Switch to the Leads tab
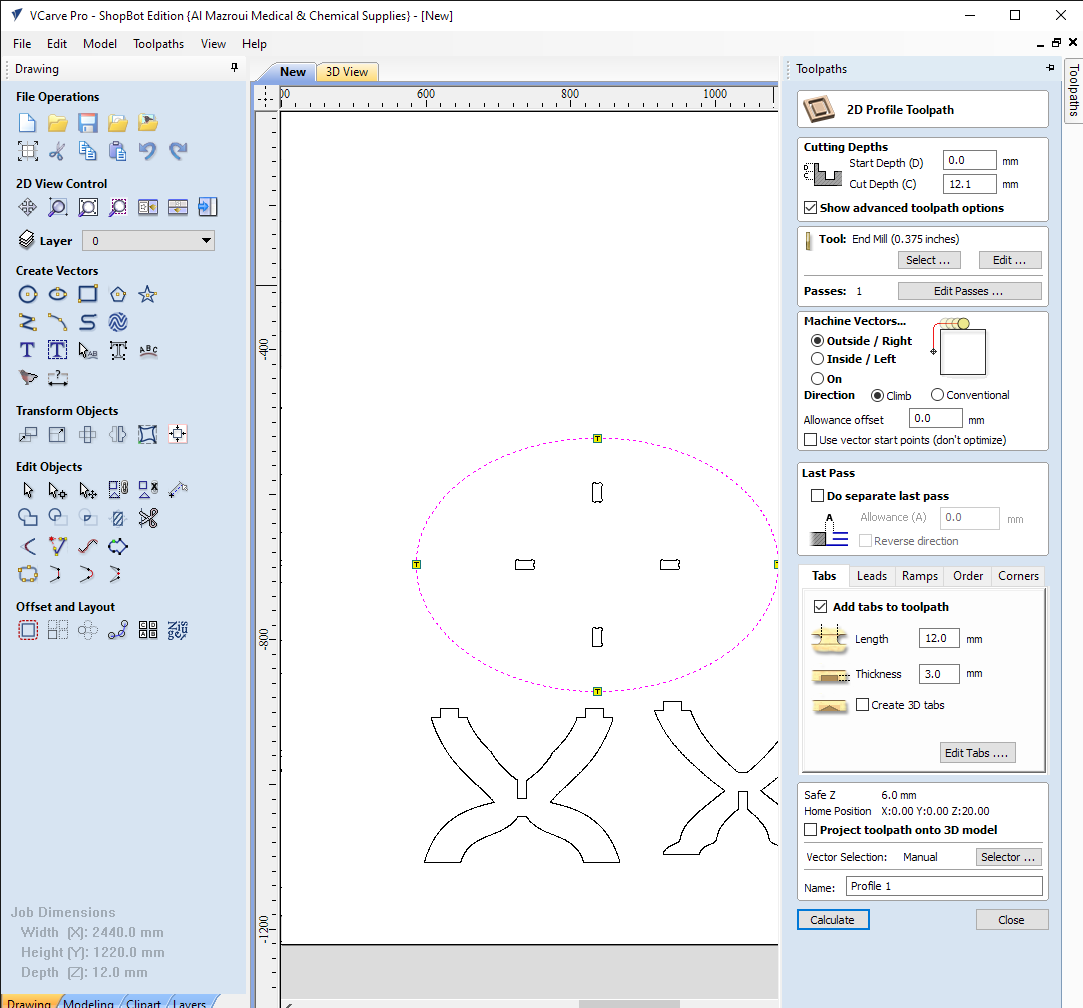 click(x=872, y=576)
